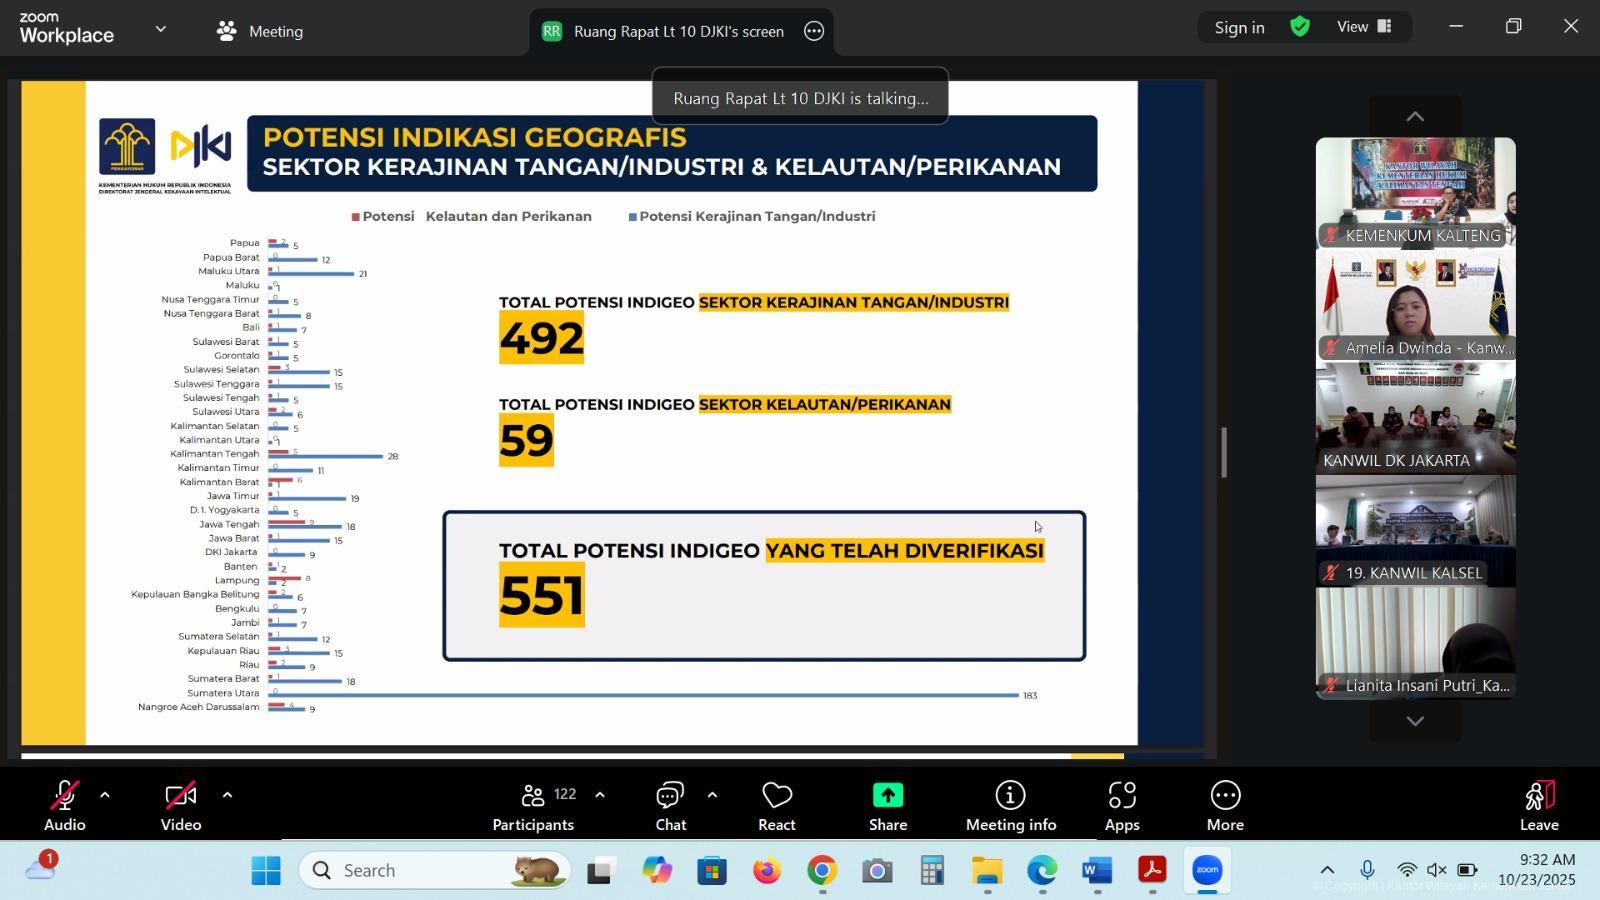Click the panel divider resize handle

1224,453
